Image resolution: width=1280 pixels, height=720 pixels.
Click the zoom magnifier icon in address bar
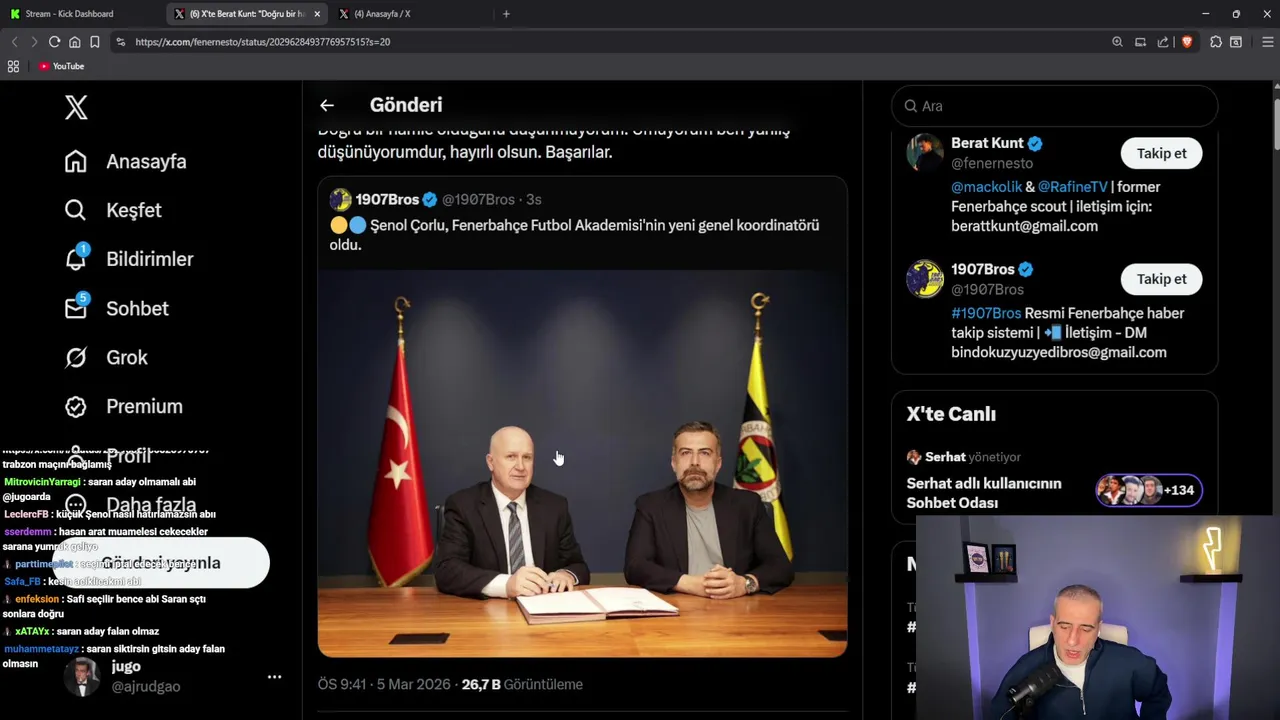click(x=1117, y=42)
